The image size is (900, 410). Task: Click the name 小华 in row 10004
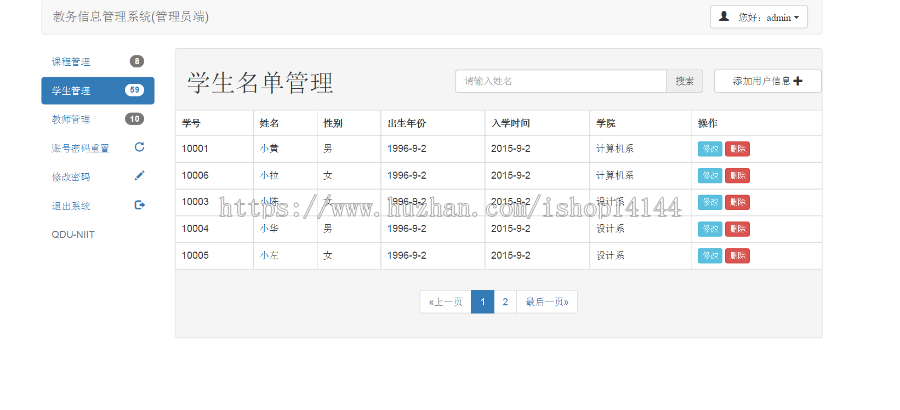(269, 229)
